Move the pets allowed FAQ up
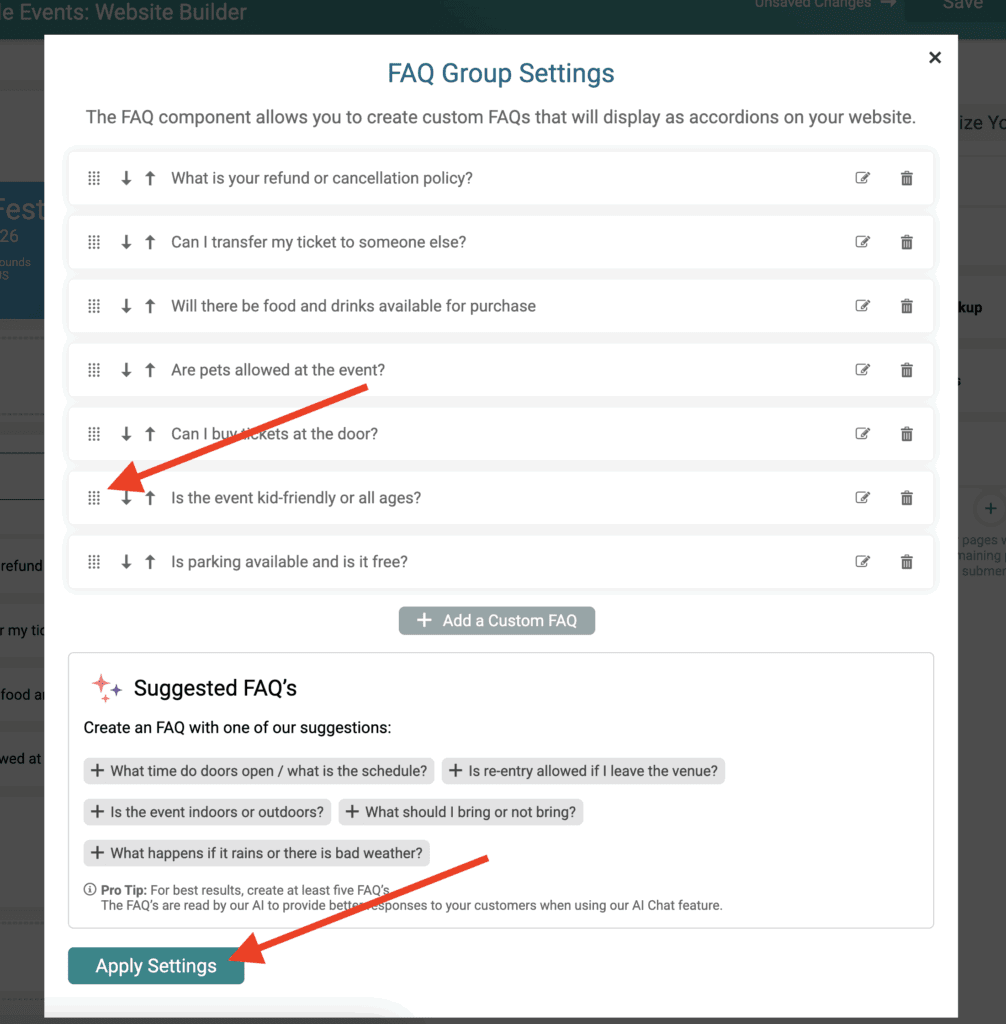Screen dimensions: 1006x1024 coord(150,370)
